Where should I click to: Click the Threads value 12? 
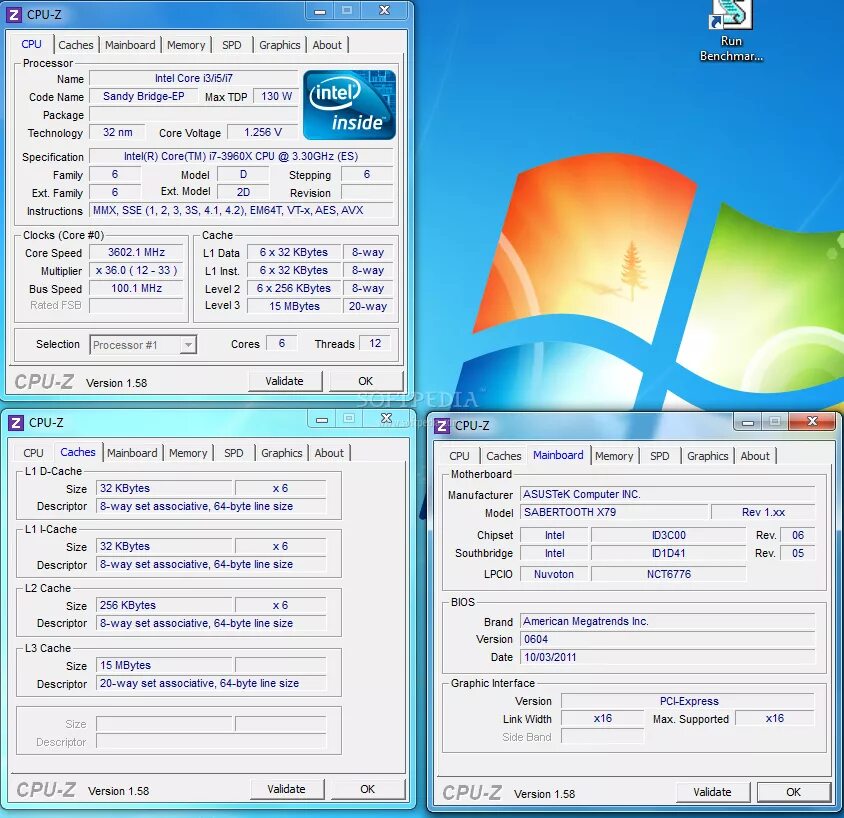375,343
